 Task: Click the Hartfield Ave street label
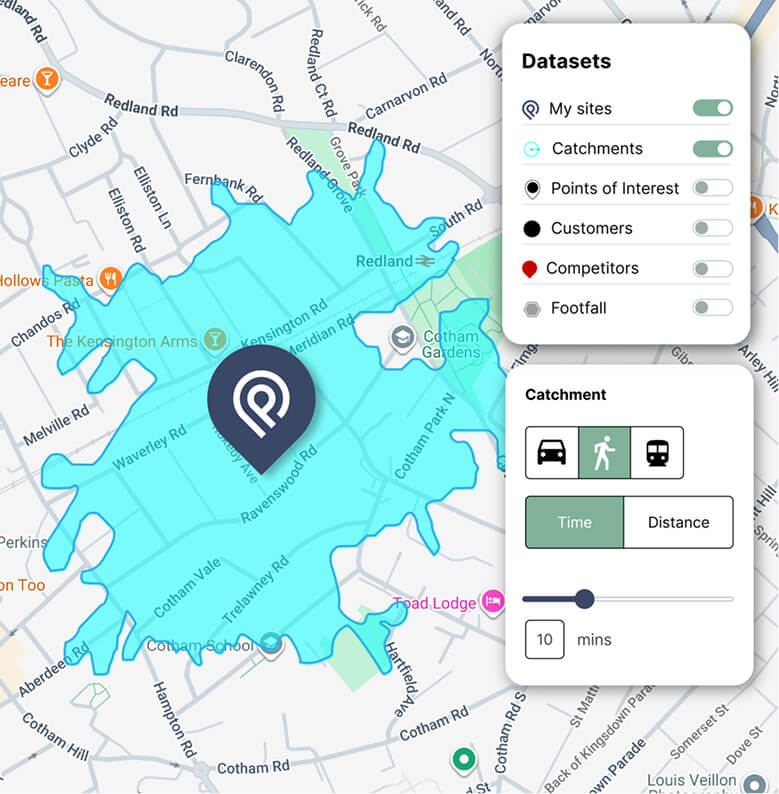coord(401,679)
